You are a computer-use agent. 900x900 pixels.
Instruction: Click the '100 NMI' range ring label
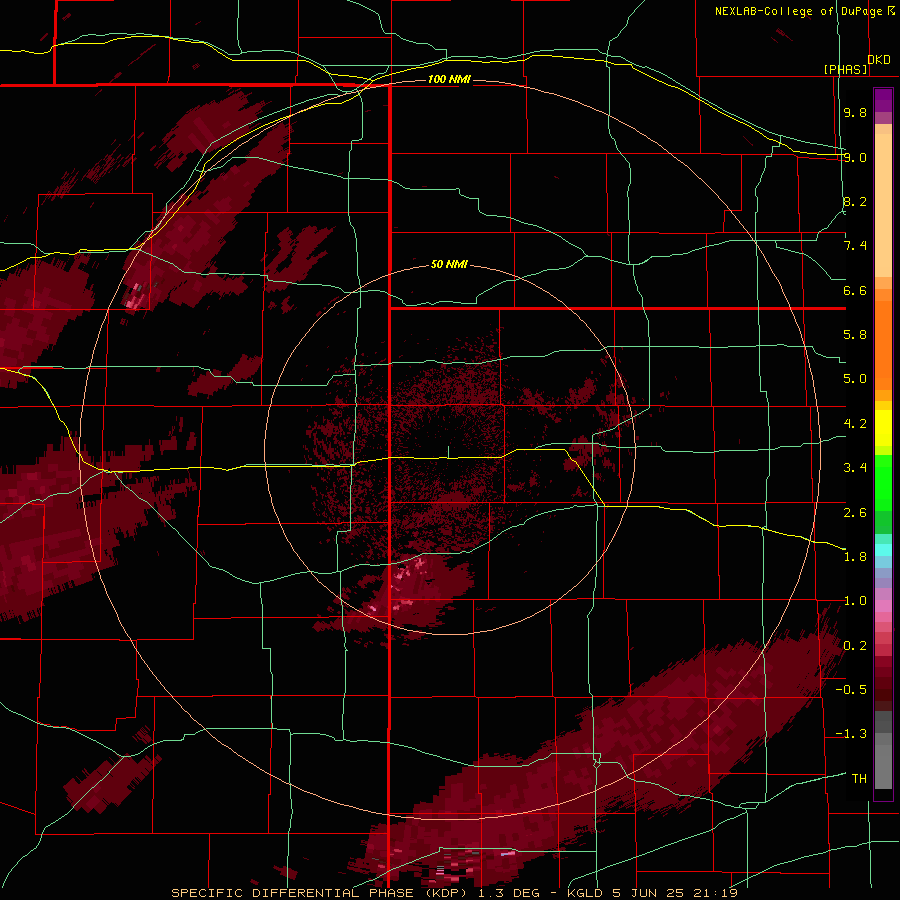coord(449,79)
